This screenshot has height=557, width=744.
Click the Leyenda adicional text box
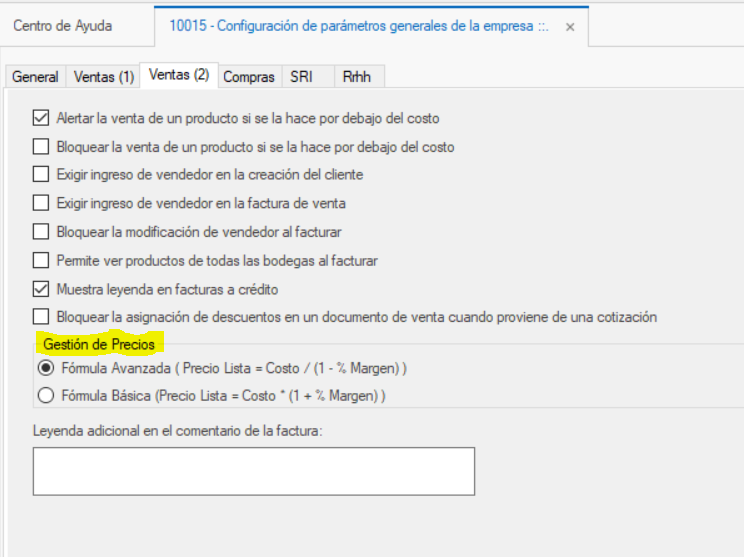[x=253, y=471]
